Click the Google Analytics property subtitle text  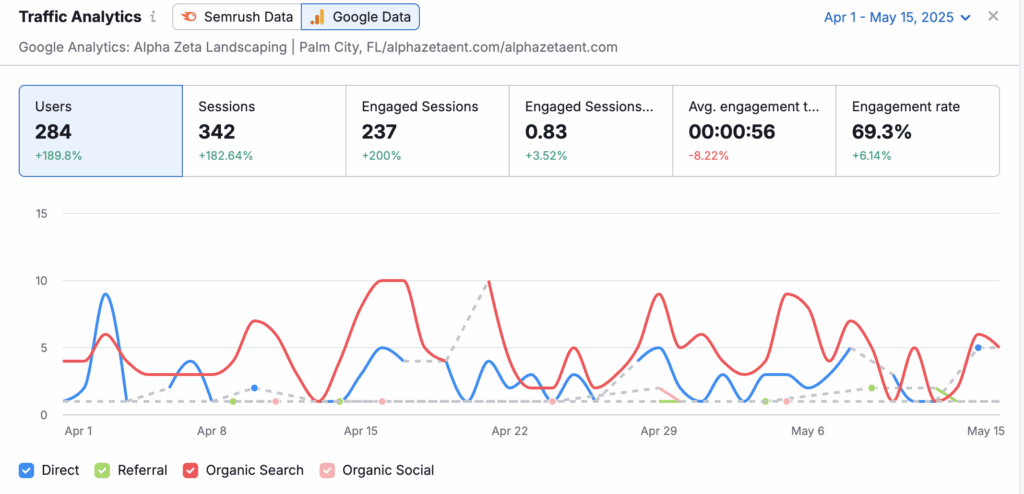[318, 47]
